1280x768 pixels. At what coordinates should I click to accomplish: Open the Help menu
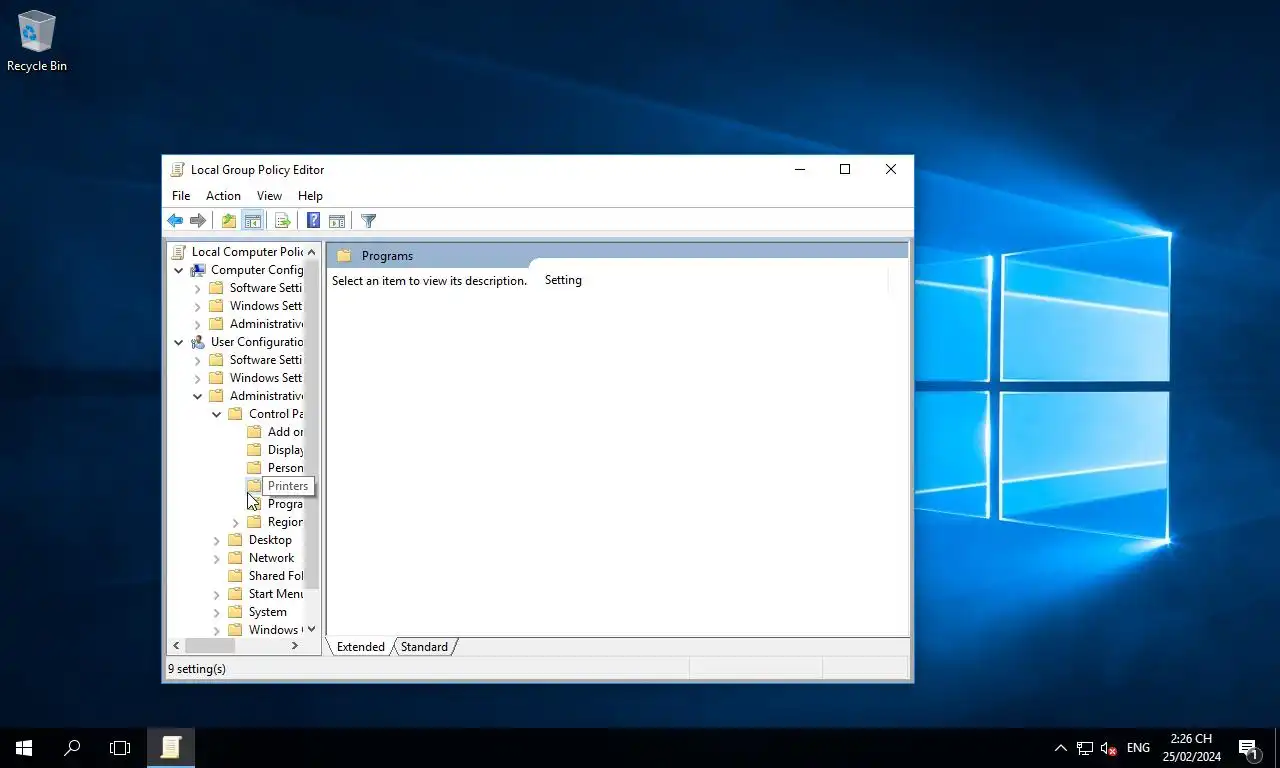coord(310,196)
